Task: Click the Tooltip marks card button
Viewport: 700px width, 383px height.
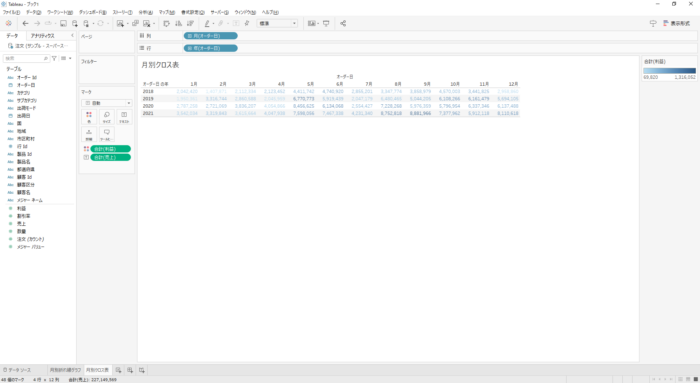Action: [x=107, y=134]
